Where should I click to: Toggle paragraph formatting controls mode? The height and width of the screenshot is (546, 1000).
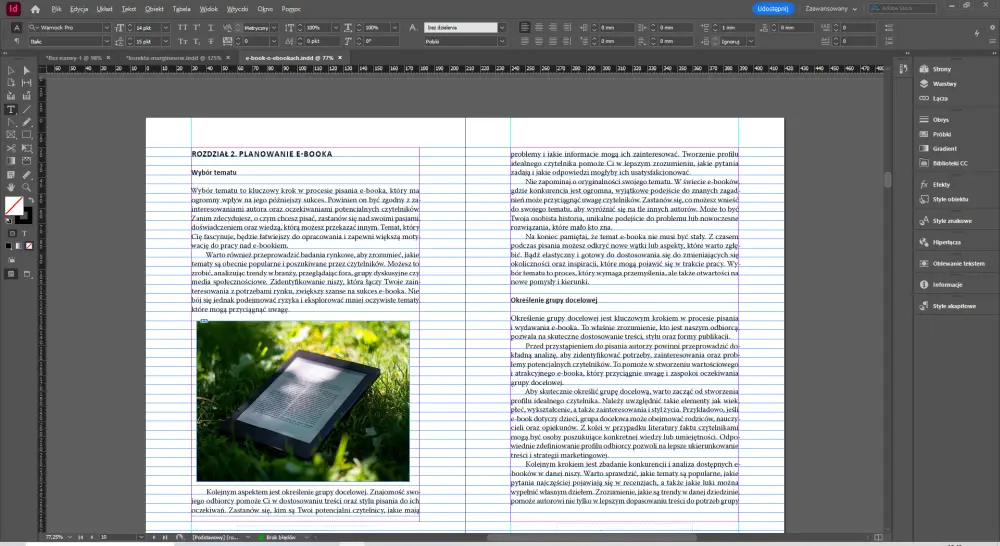point(17,42)
